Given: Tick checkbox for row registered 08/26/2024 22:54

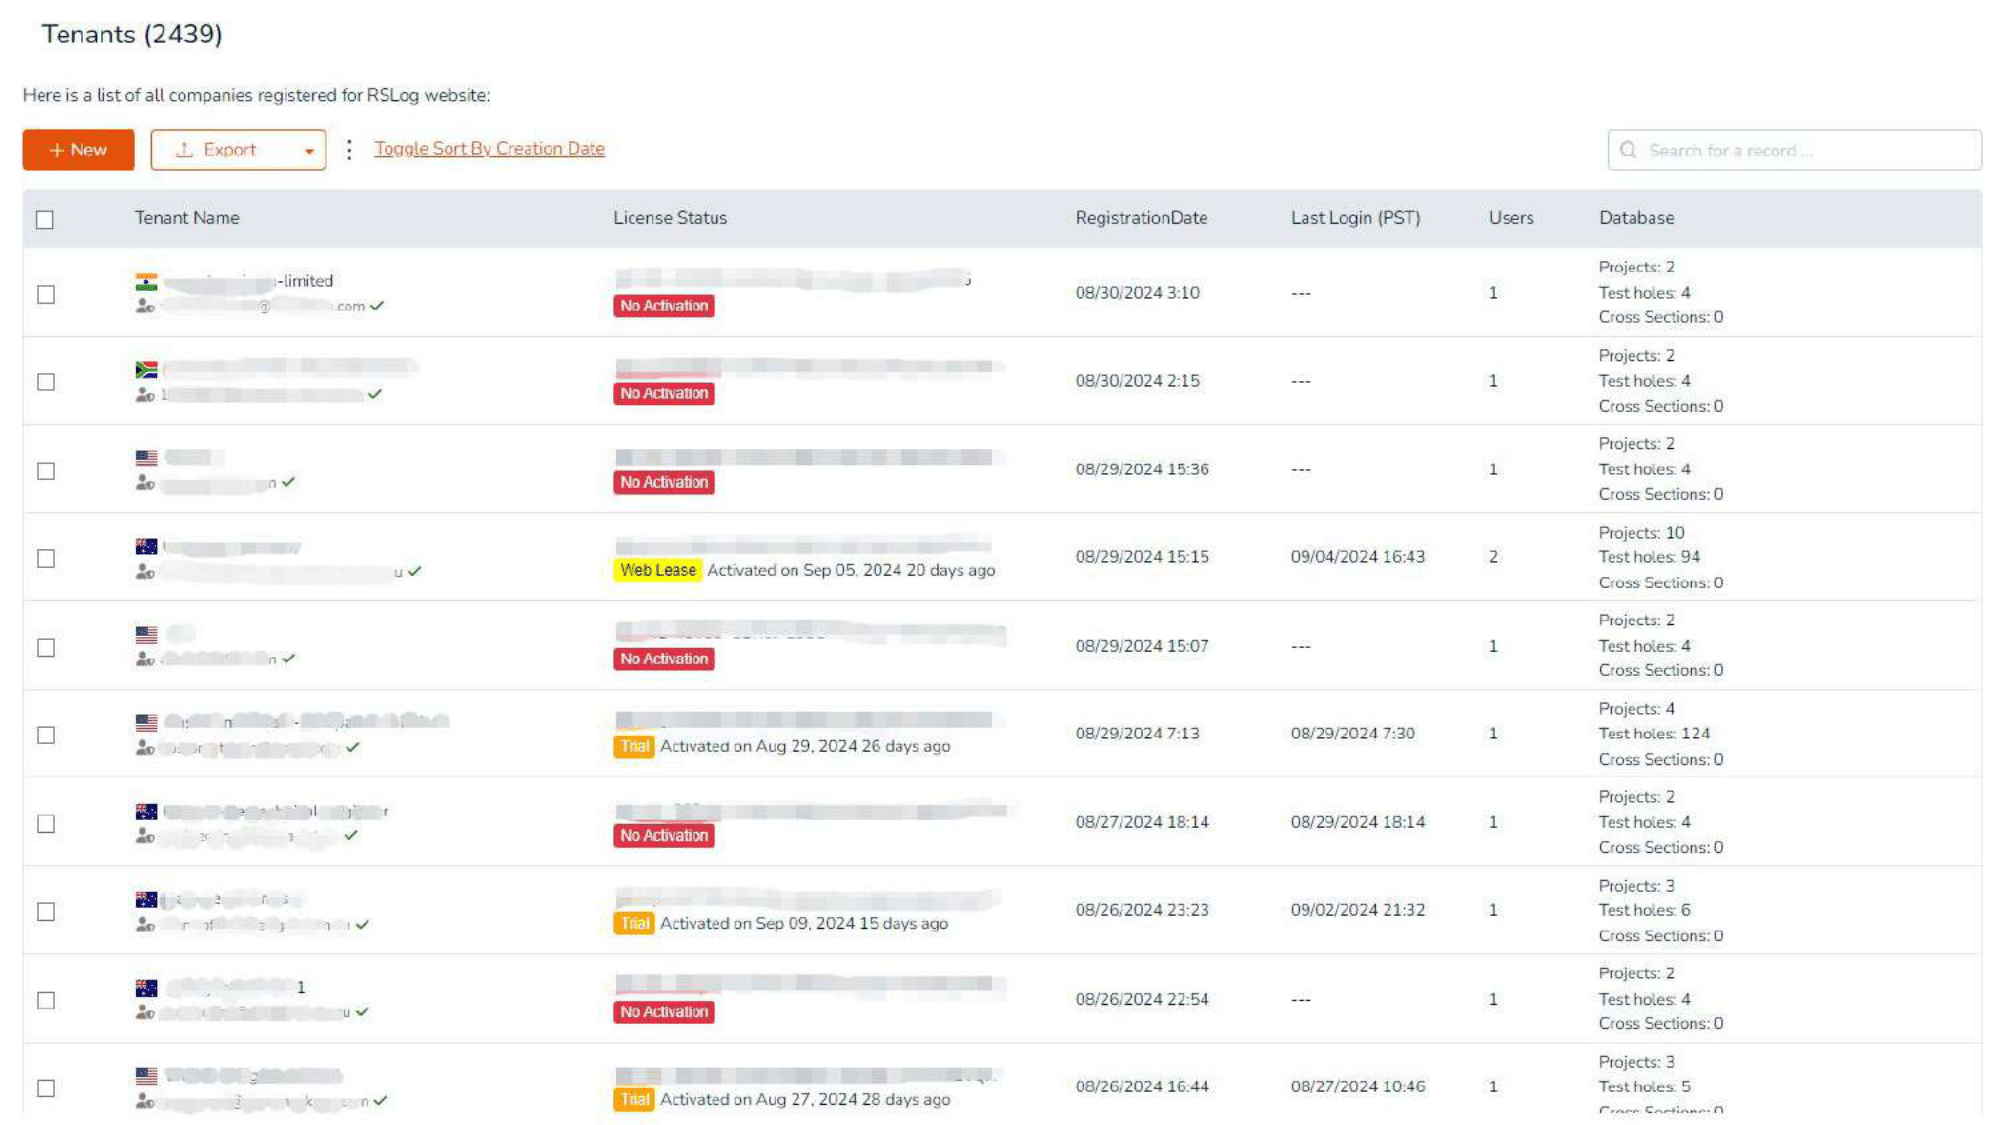Looking at the screenshot, I should click(46, 1000).
